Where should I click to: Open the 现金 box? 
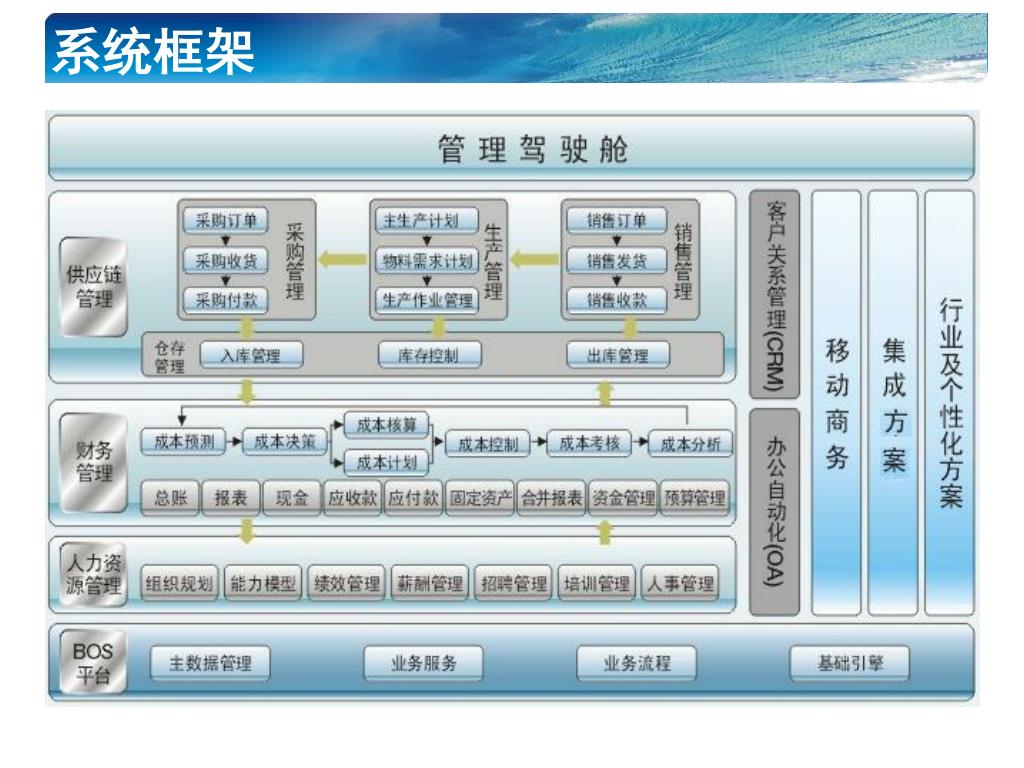pyautogui.click(x=292, y=498)
